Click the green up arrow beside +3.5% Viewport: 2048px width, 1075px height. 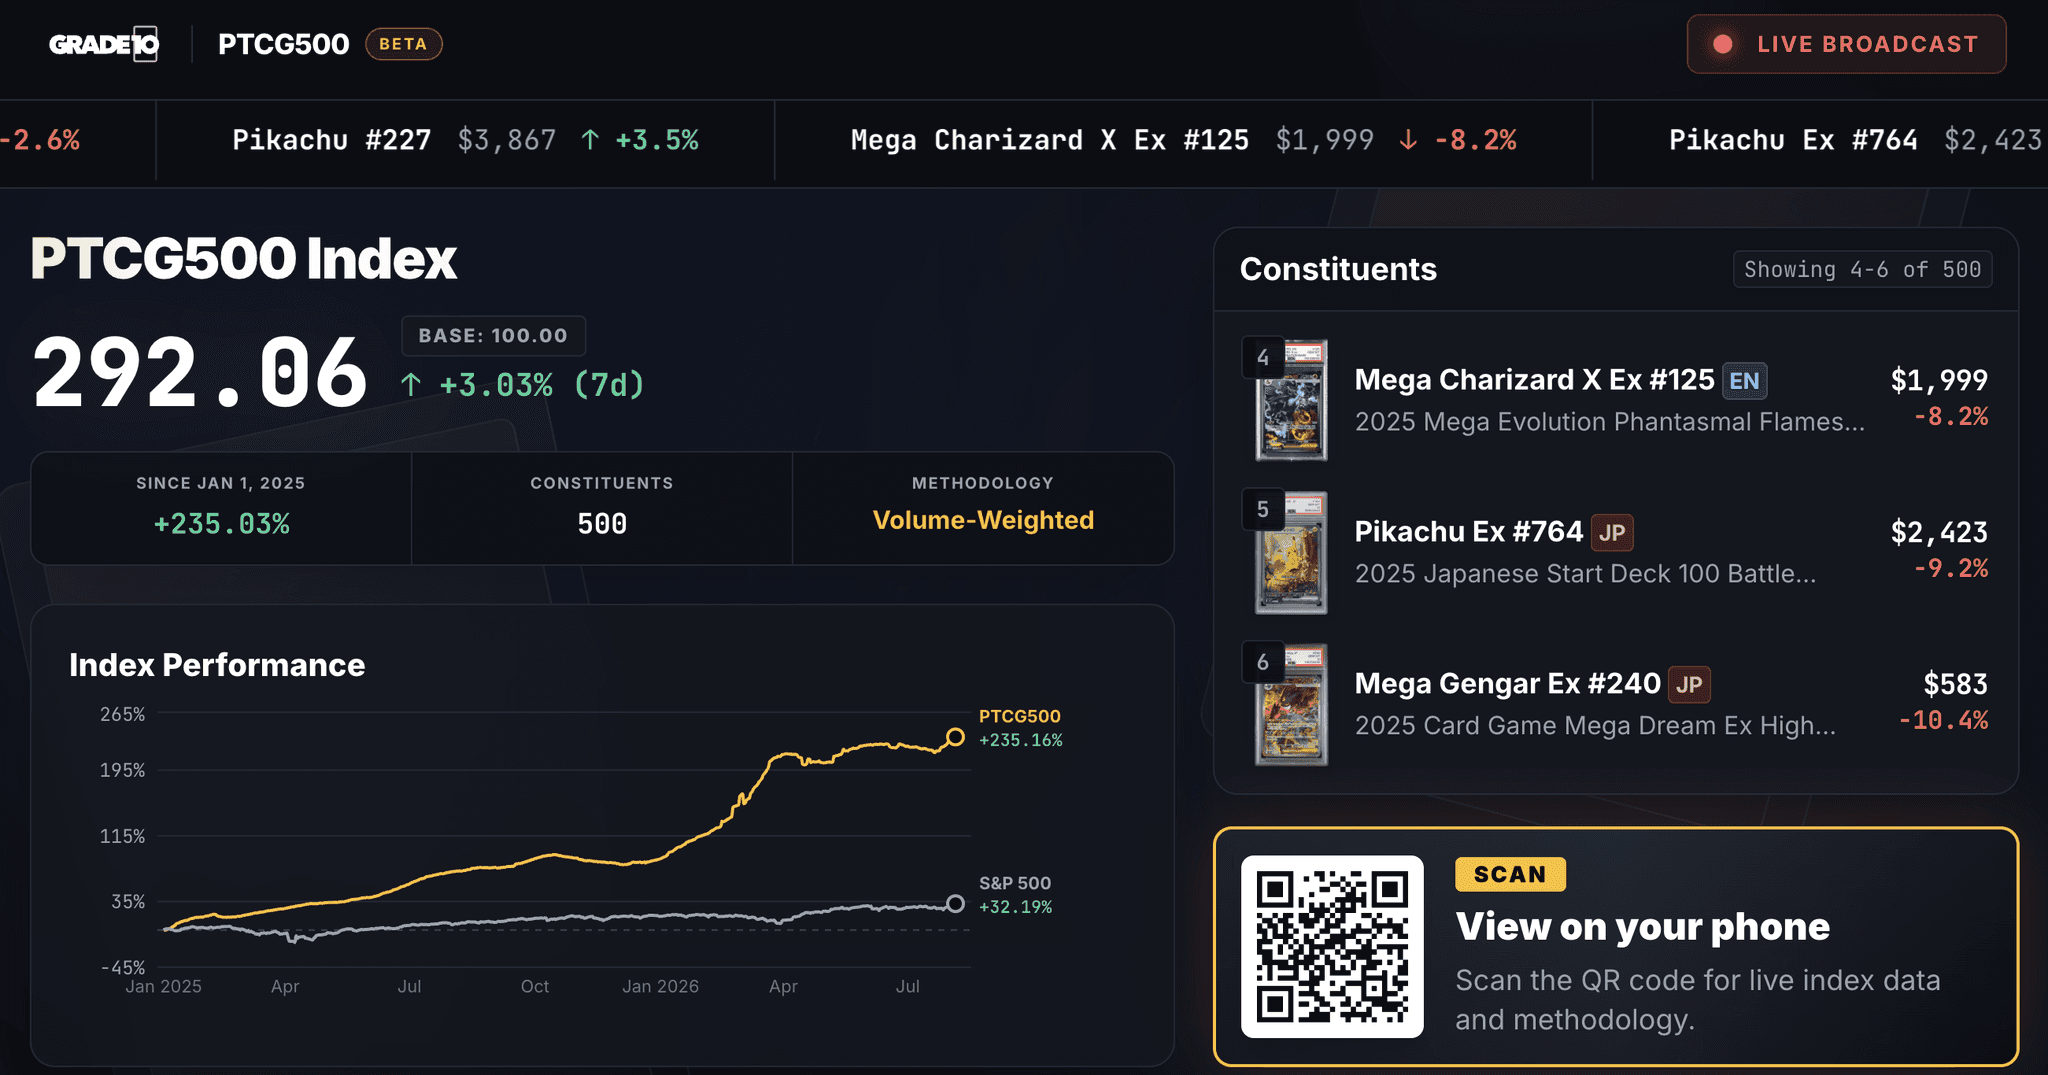point(590,140)
